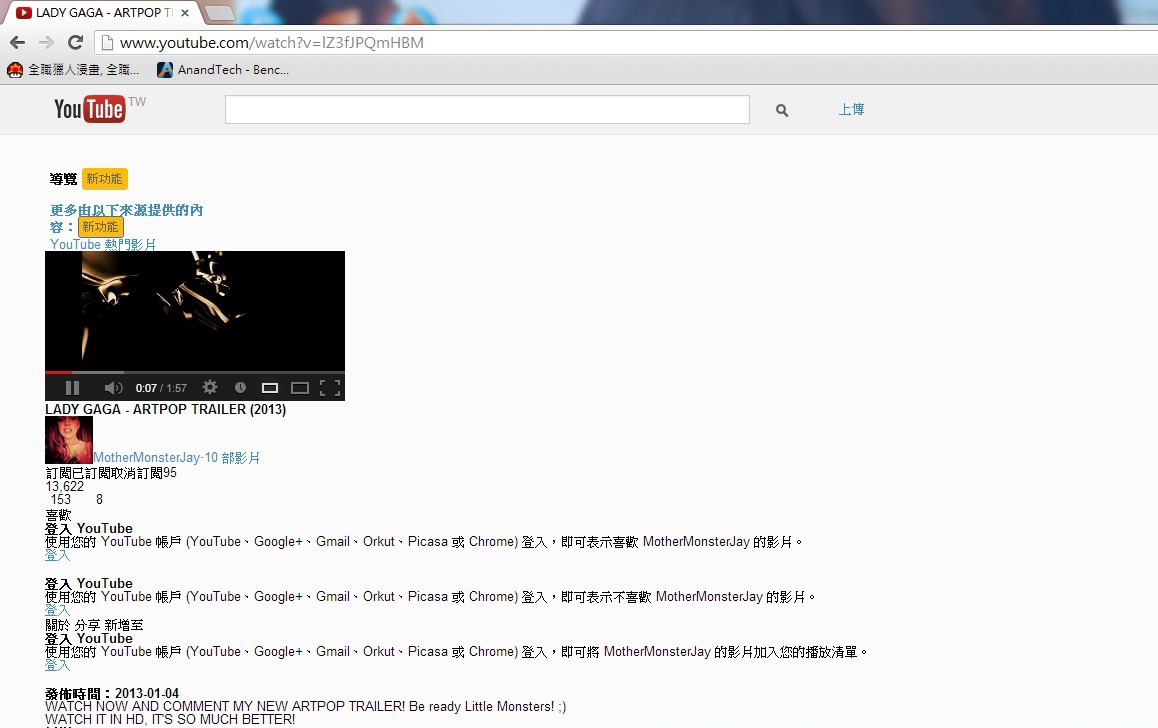Click the dislike count 8
This screenshot has width=1158, height=728.
pyautogui.click(x=100, y=500)
